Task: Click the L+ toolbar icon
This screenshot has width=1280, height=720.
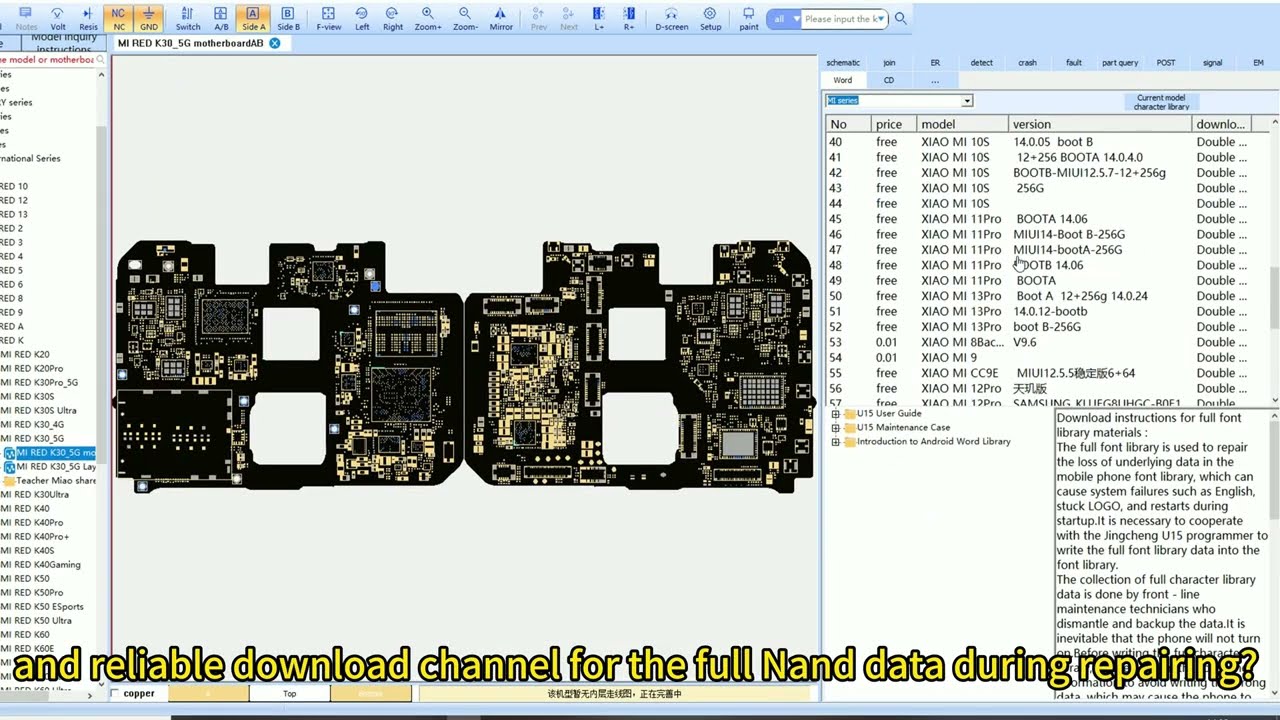Action: point(599,18)
